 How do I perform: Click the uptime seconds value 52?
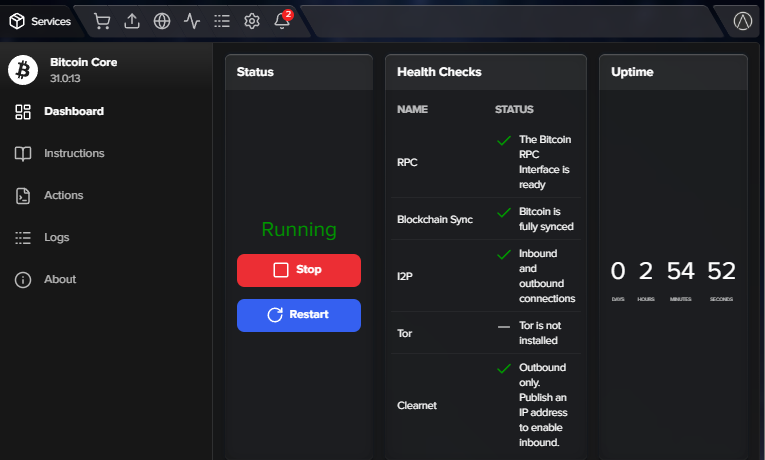721,271
